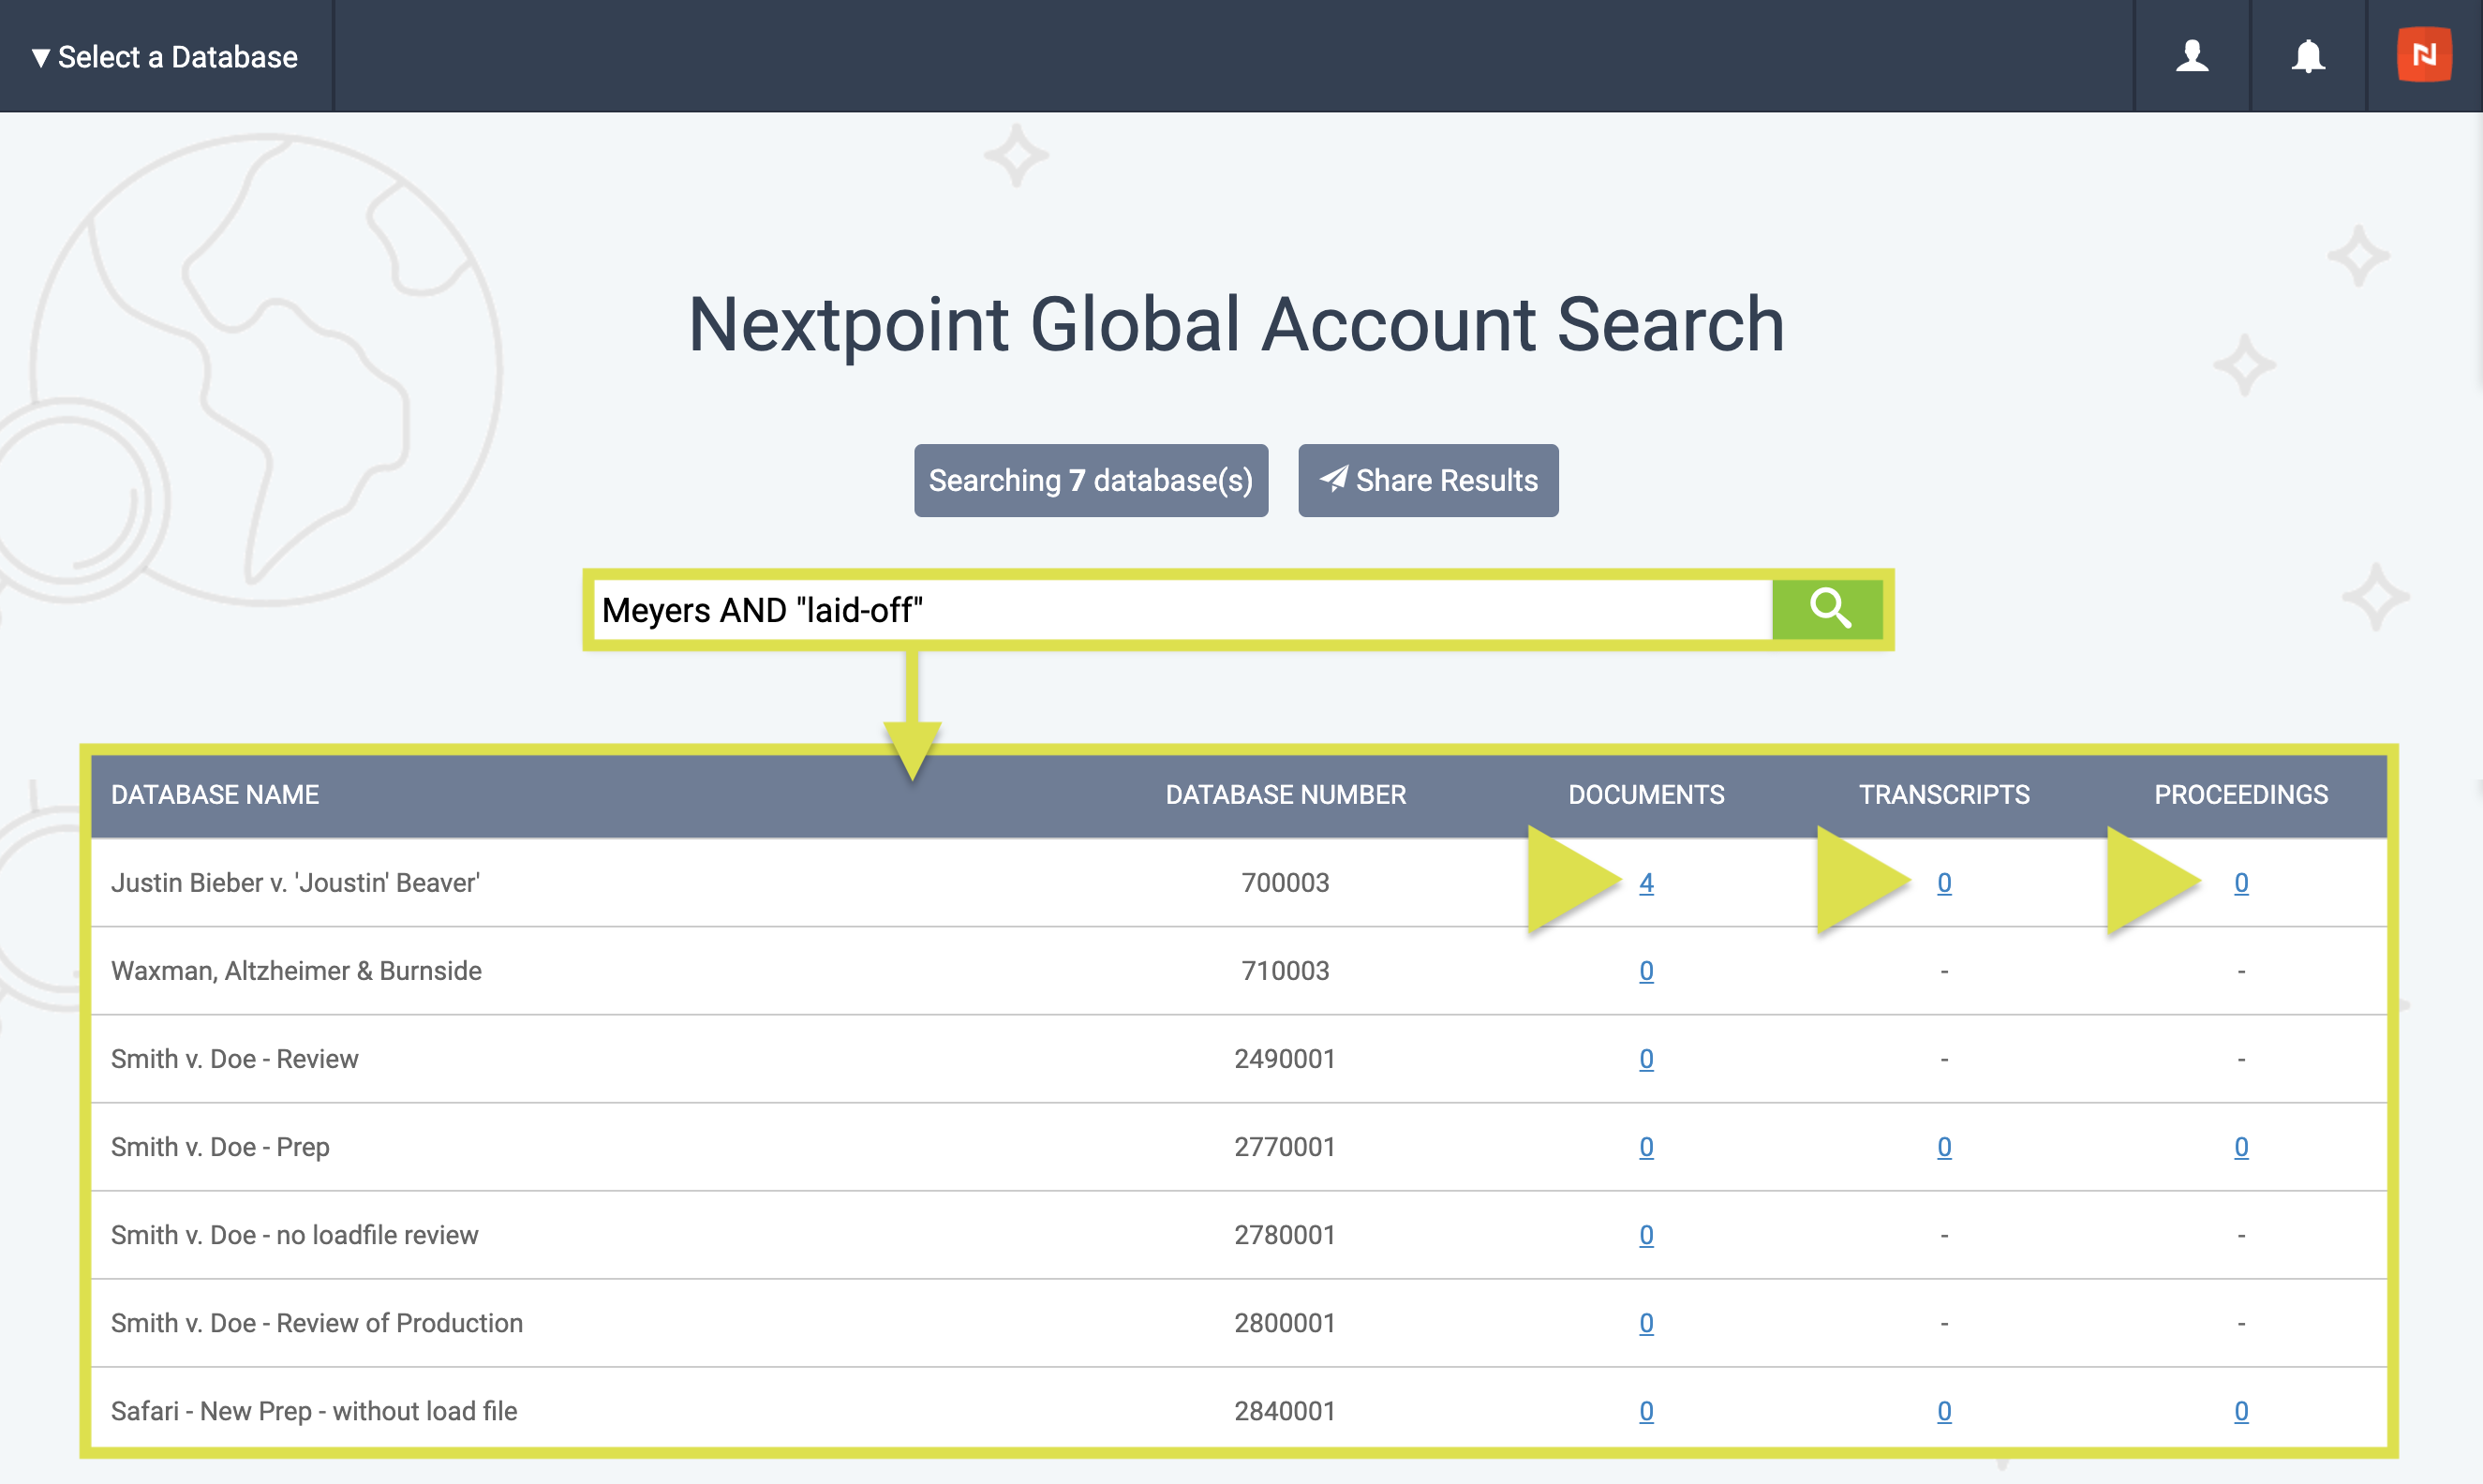Open the user profile icon
The width and height of the screenshot is (2483, 1484).
point(2192,56)
